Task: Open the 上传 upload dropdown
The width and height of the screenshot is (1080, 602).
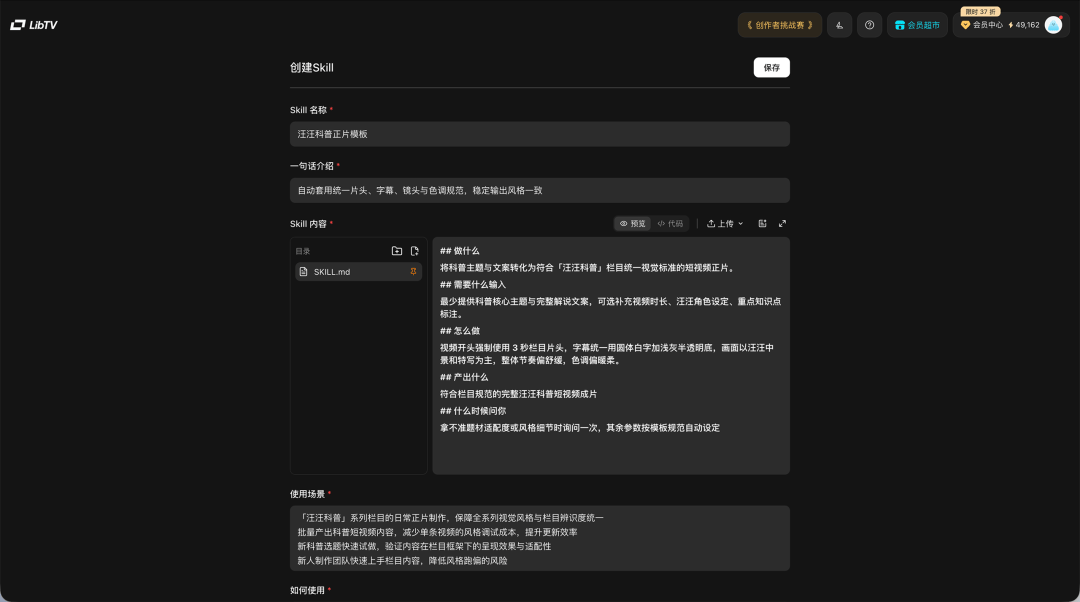Action: coord(725,224)
